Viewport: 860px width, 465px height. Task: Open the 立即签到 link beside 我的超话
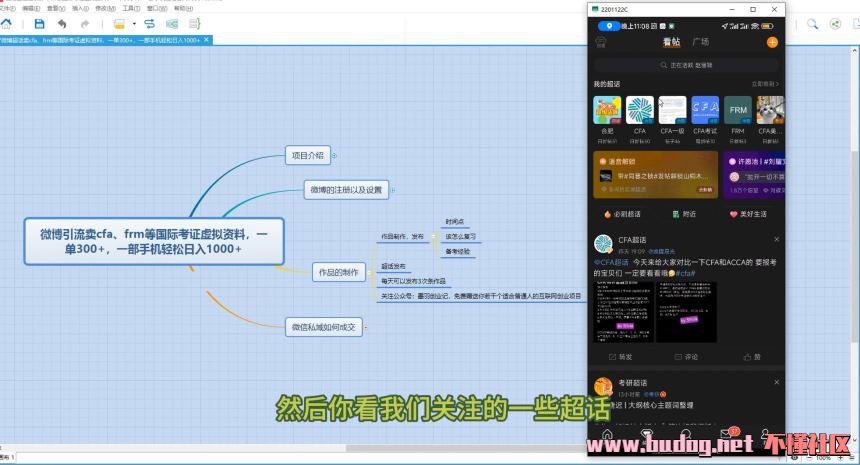(765, 84)
